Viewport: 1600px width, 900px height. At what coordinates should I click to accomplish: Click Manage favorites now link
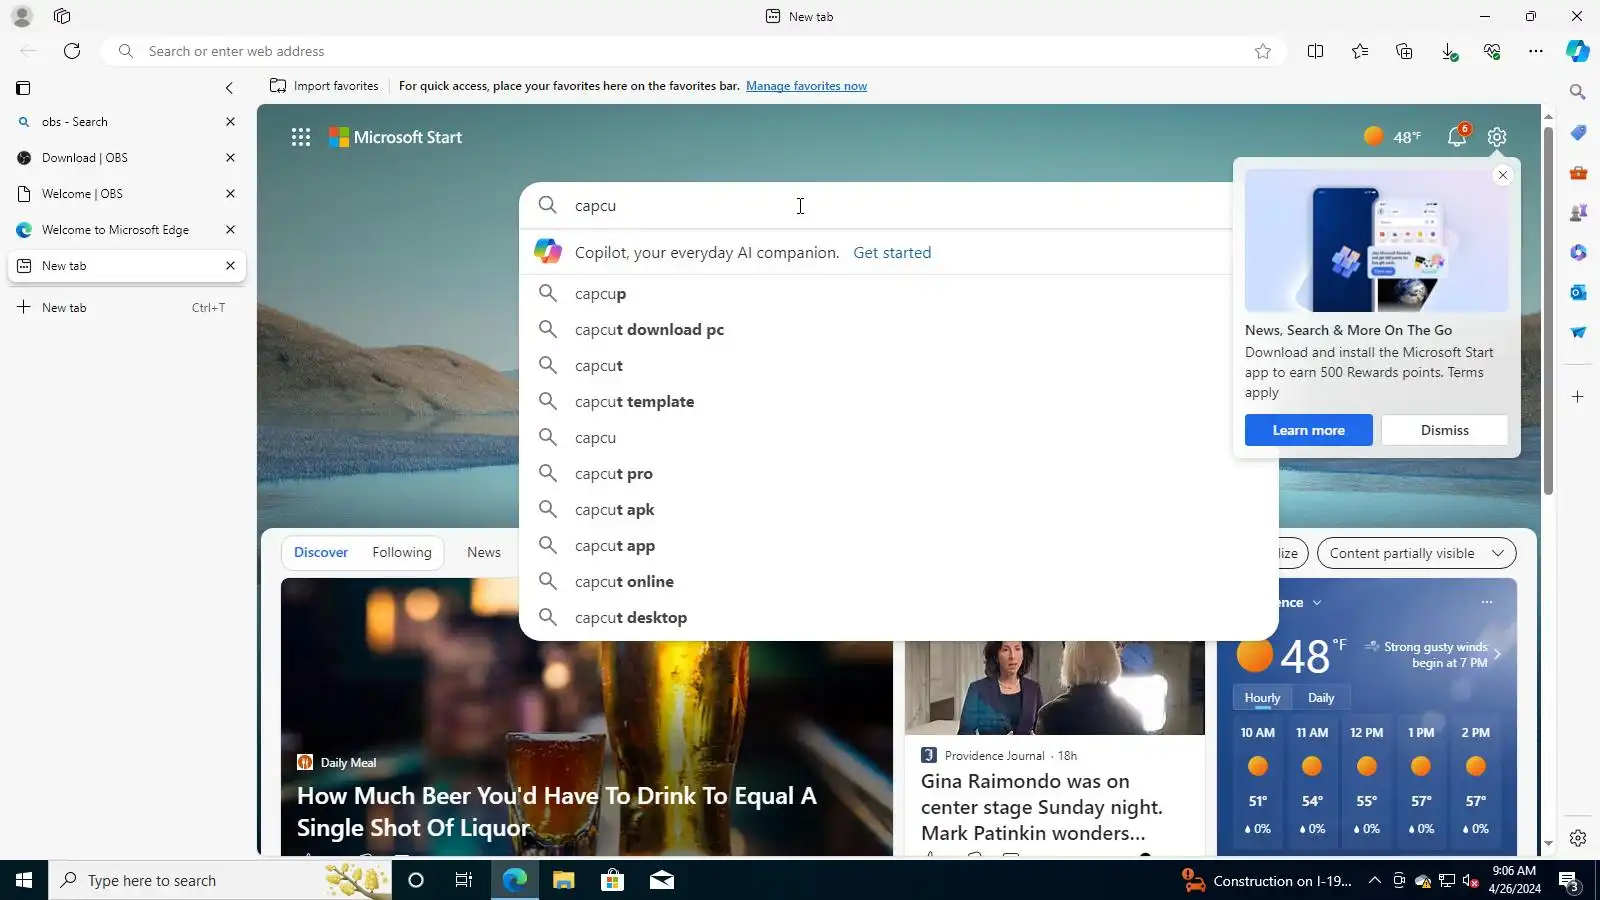[806, 86]
